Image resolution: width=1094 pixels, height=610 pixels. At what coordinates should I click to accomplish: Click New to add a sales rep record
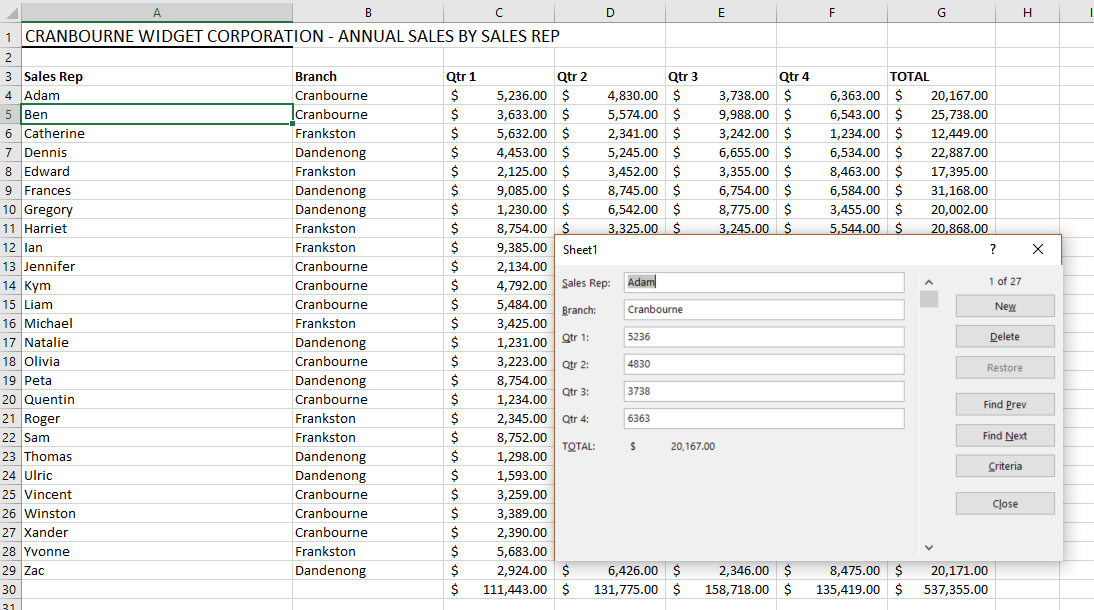coord(1004,305)
